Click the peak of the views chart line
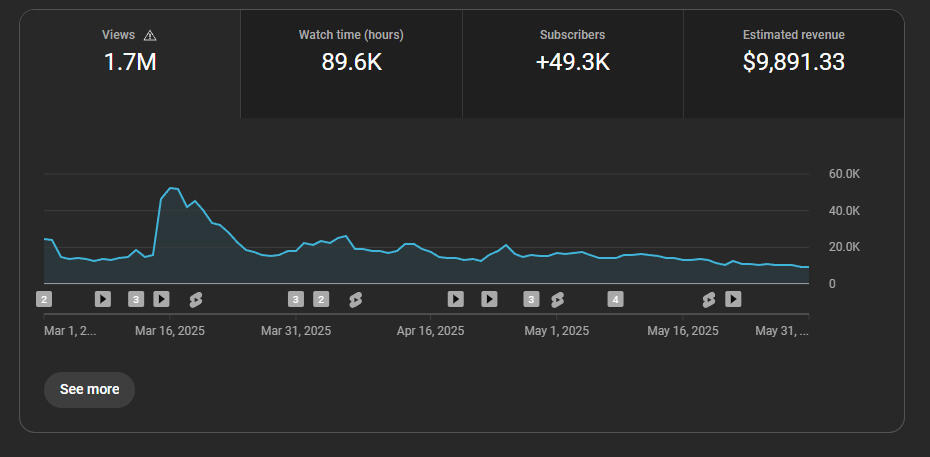This screenshot has width=930, height=457. pyautogui.click(x=171, y=188)
